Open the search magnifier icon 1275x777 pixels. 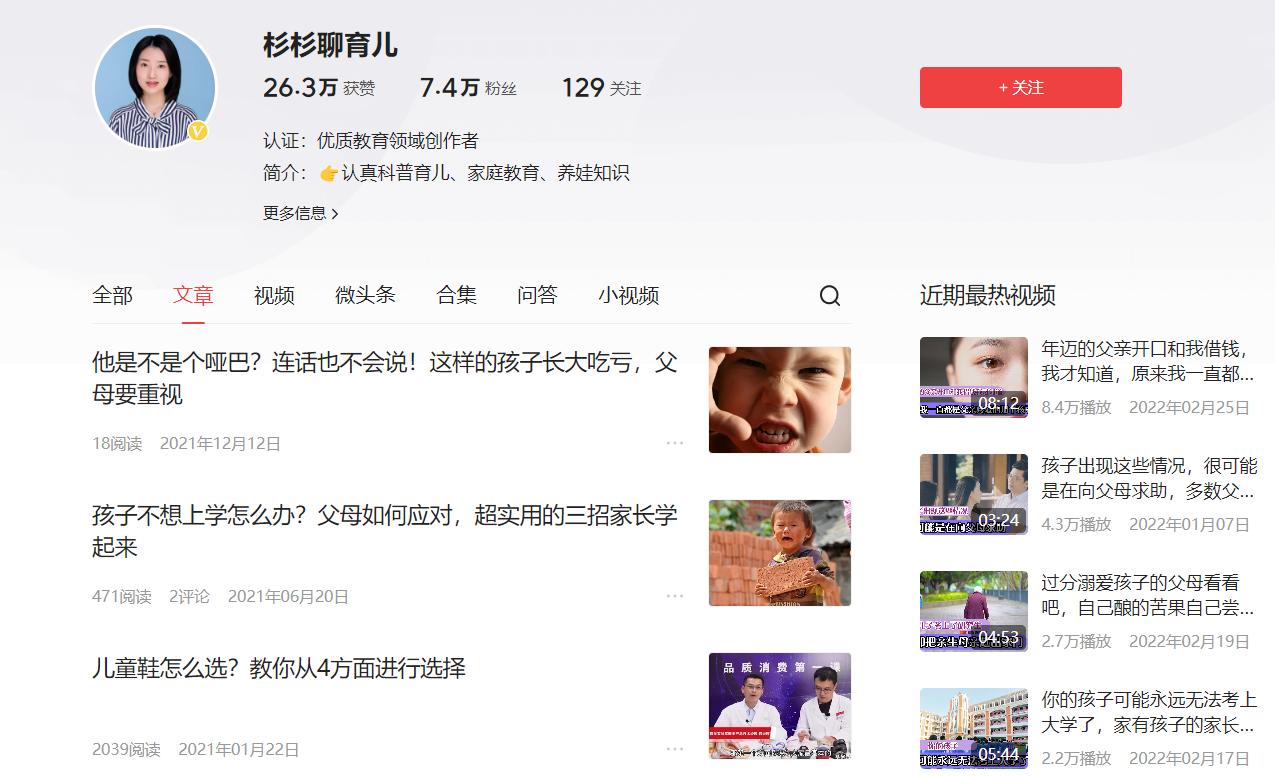pos(829,296)
